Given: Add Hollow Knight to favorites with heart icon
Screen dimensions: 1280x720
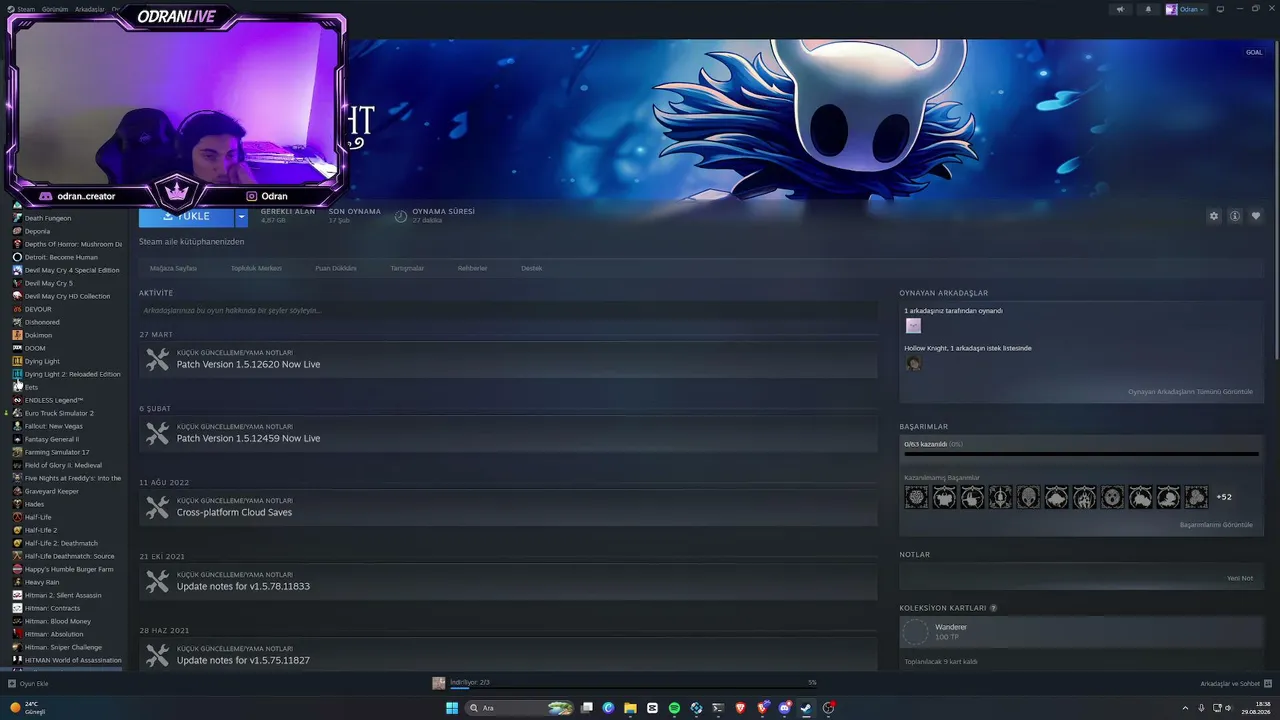Looking at the screenshot, I should [x=1256, y=216].
